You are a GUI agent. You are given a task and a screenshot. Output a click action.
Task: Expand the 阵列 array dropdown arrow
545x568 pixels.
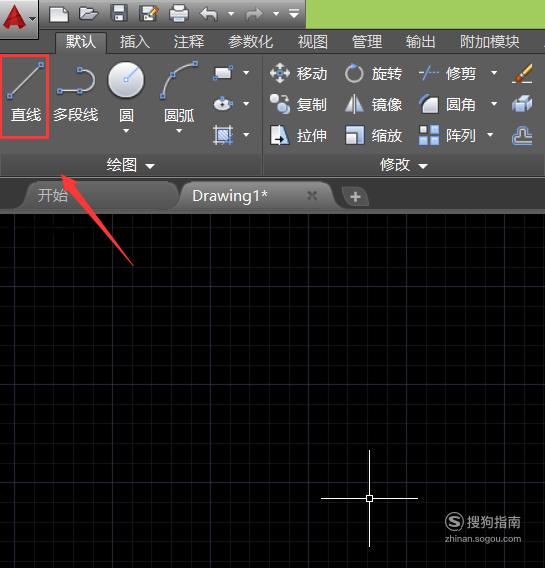pyautogui.click(x=490, y=135)
